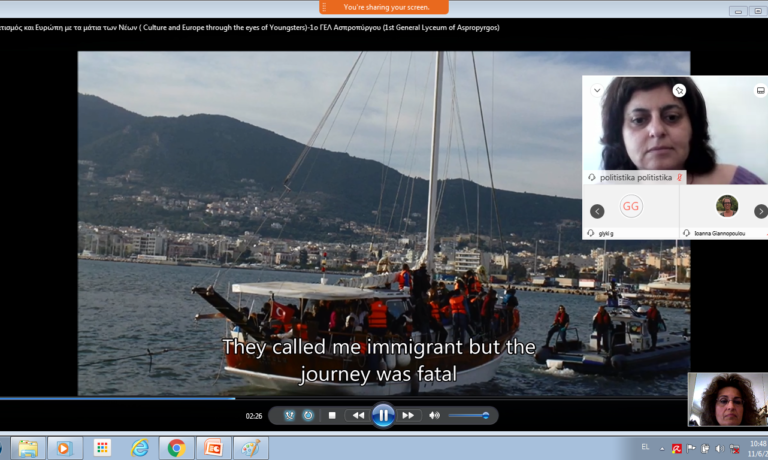The width and height of the screenshot is (768, 460).
Task: Open Internet Explorer from taskbar
Action: [139, 447]
